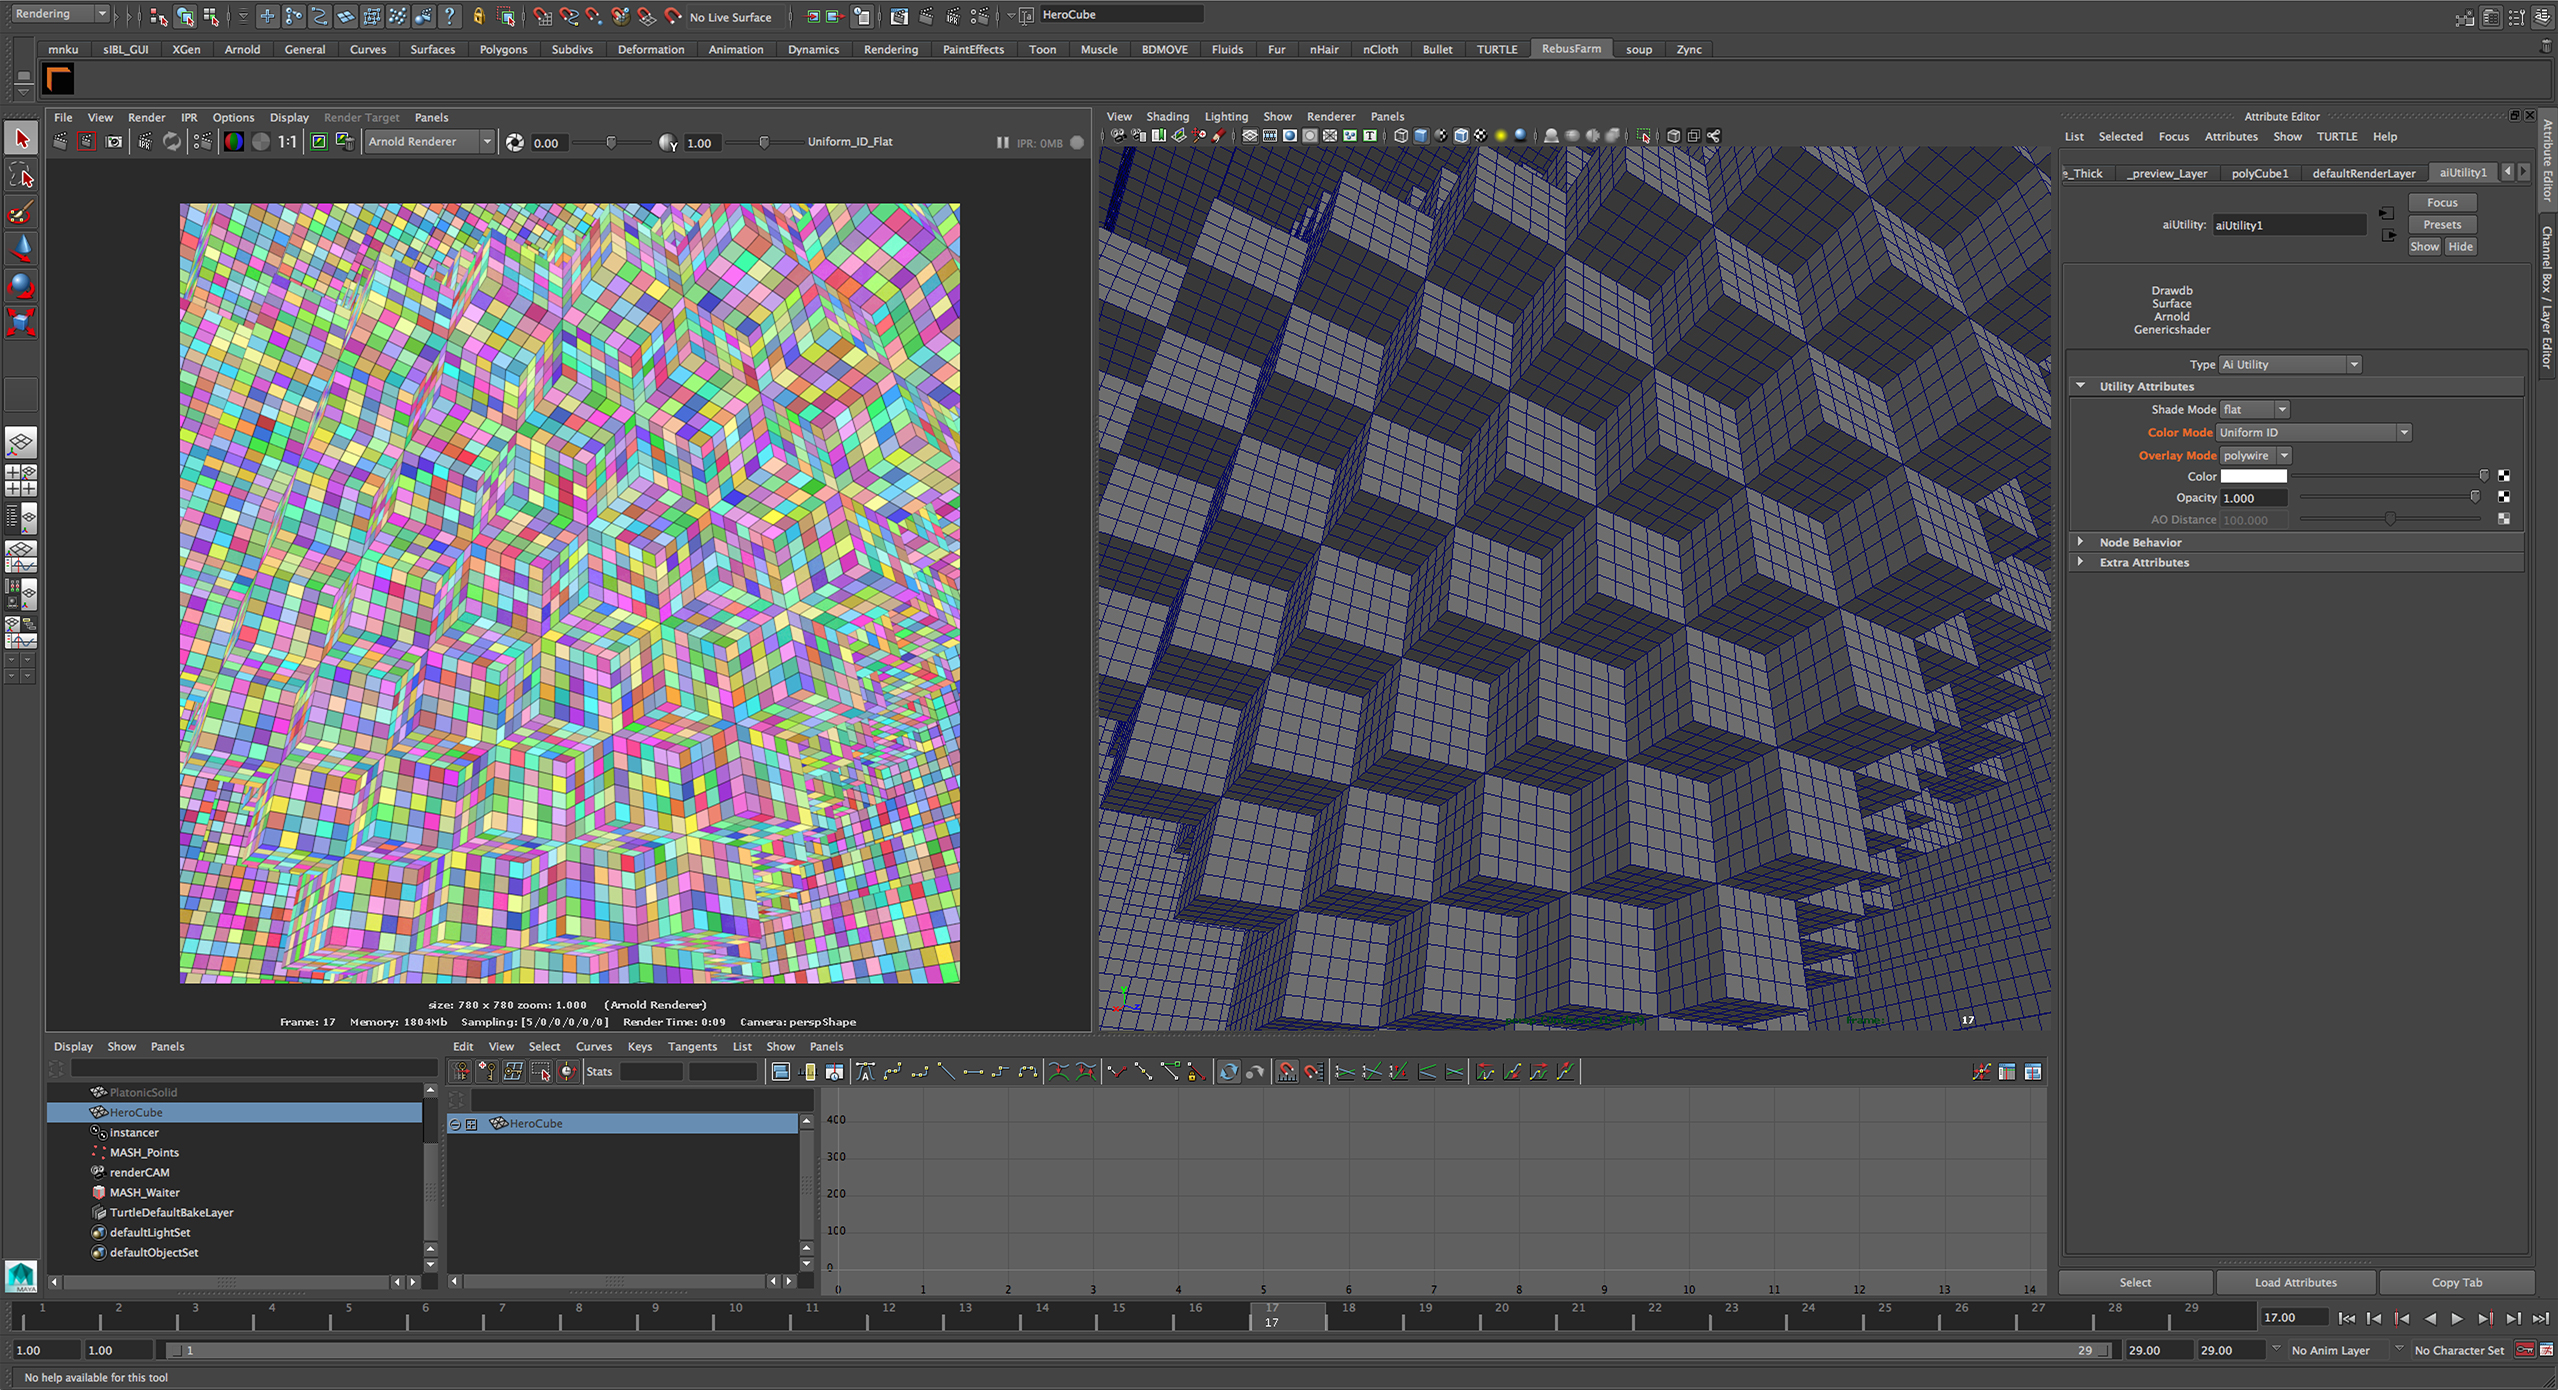Select the renderCAM outliner item

tap(139, 1172)
